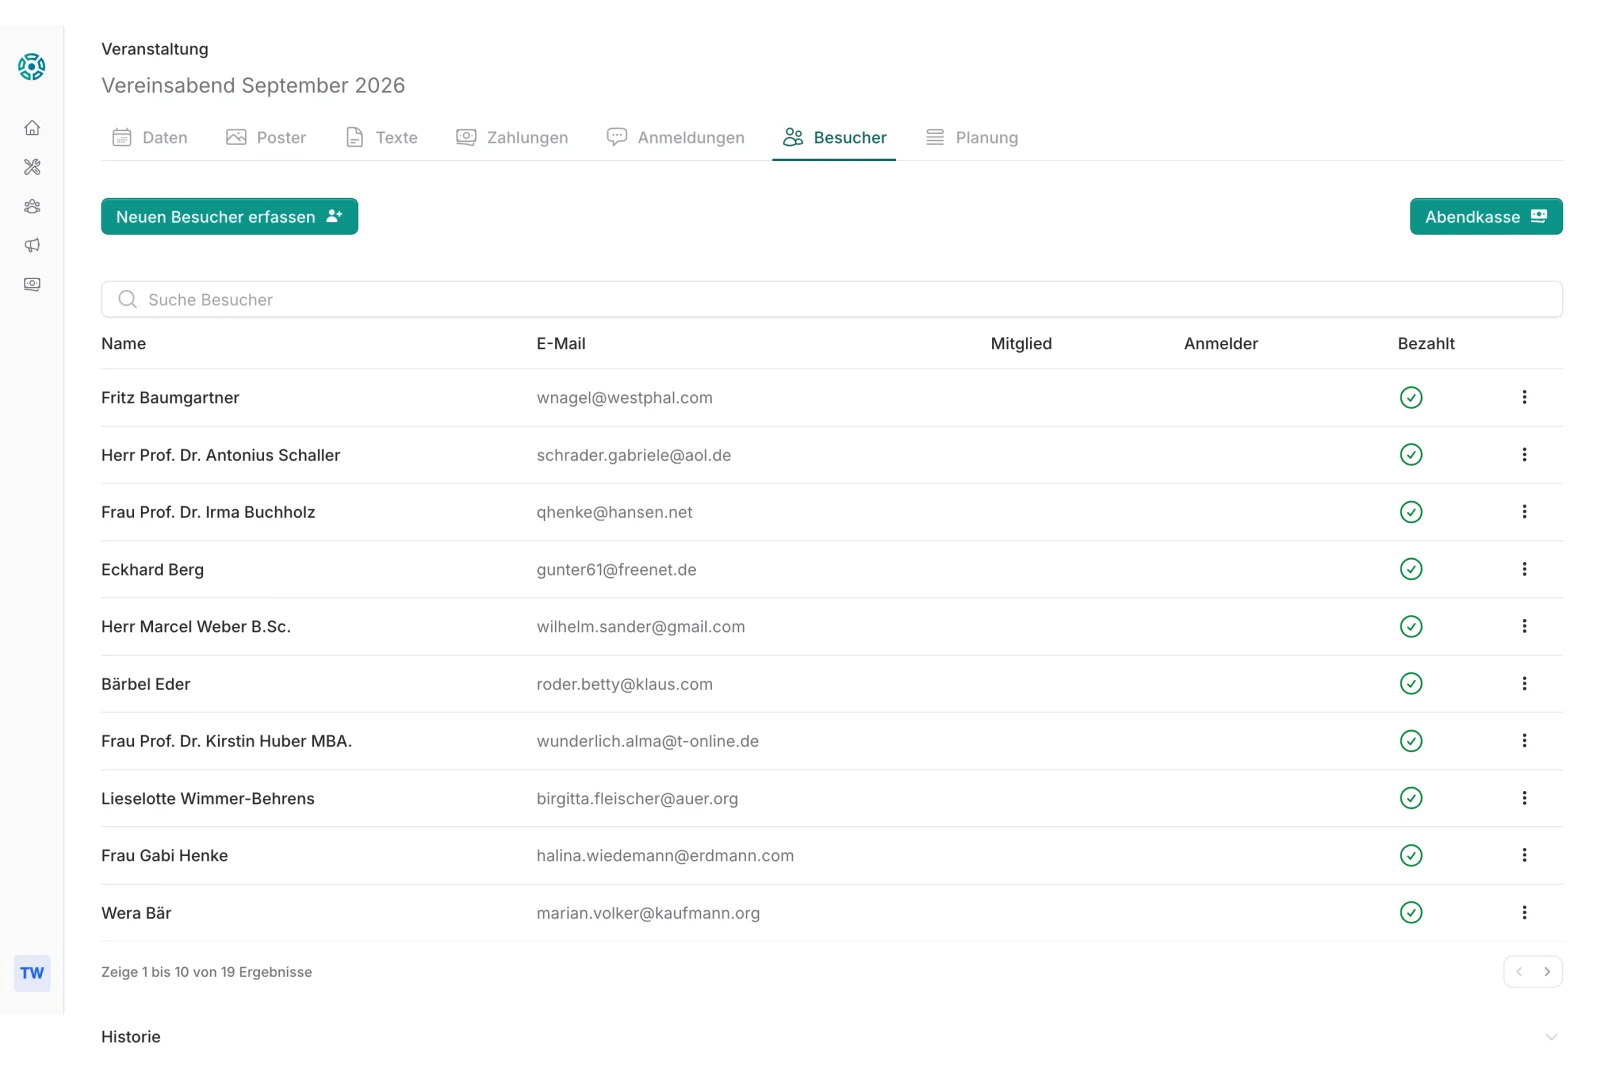Click the search magnifier icon
Viewport: 1600px width, 1085px height.
click(127, 299)
